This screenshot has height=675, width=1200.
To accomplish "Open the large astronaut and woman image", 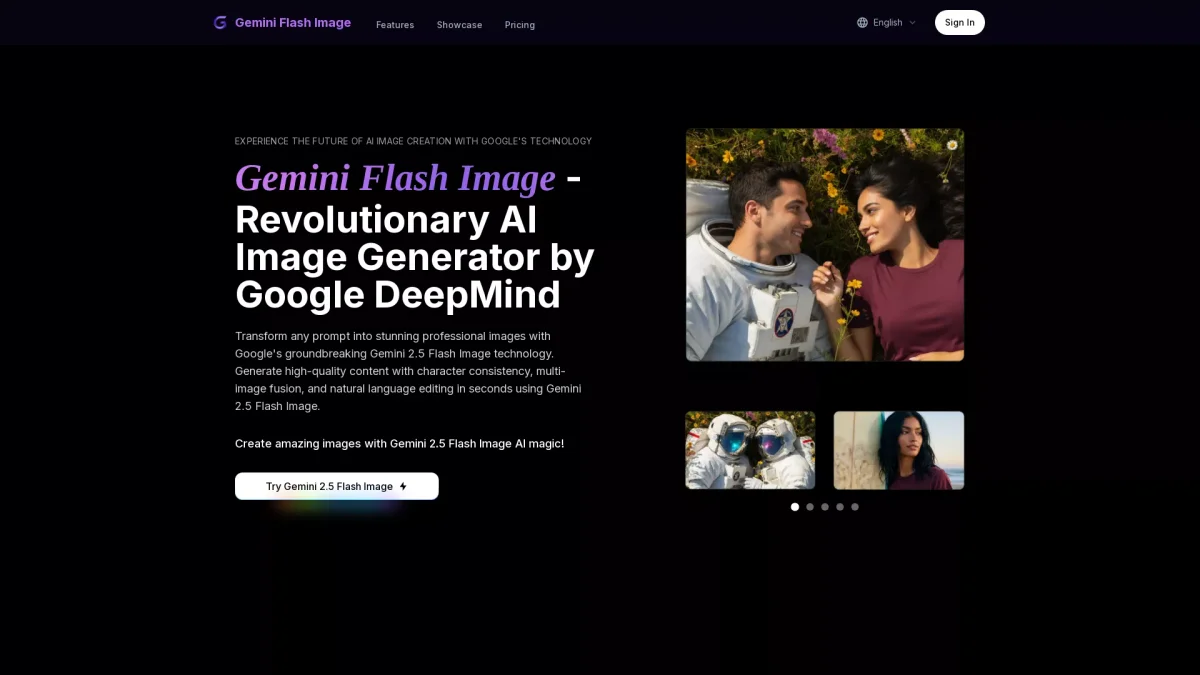I will coord(825,244).
